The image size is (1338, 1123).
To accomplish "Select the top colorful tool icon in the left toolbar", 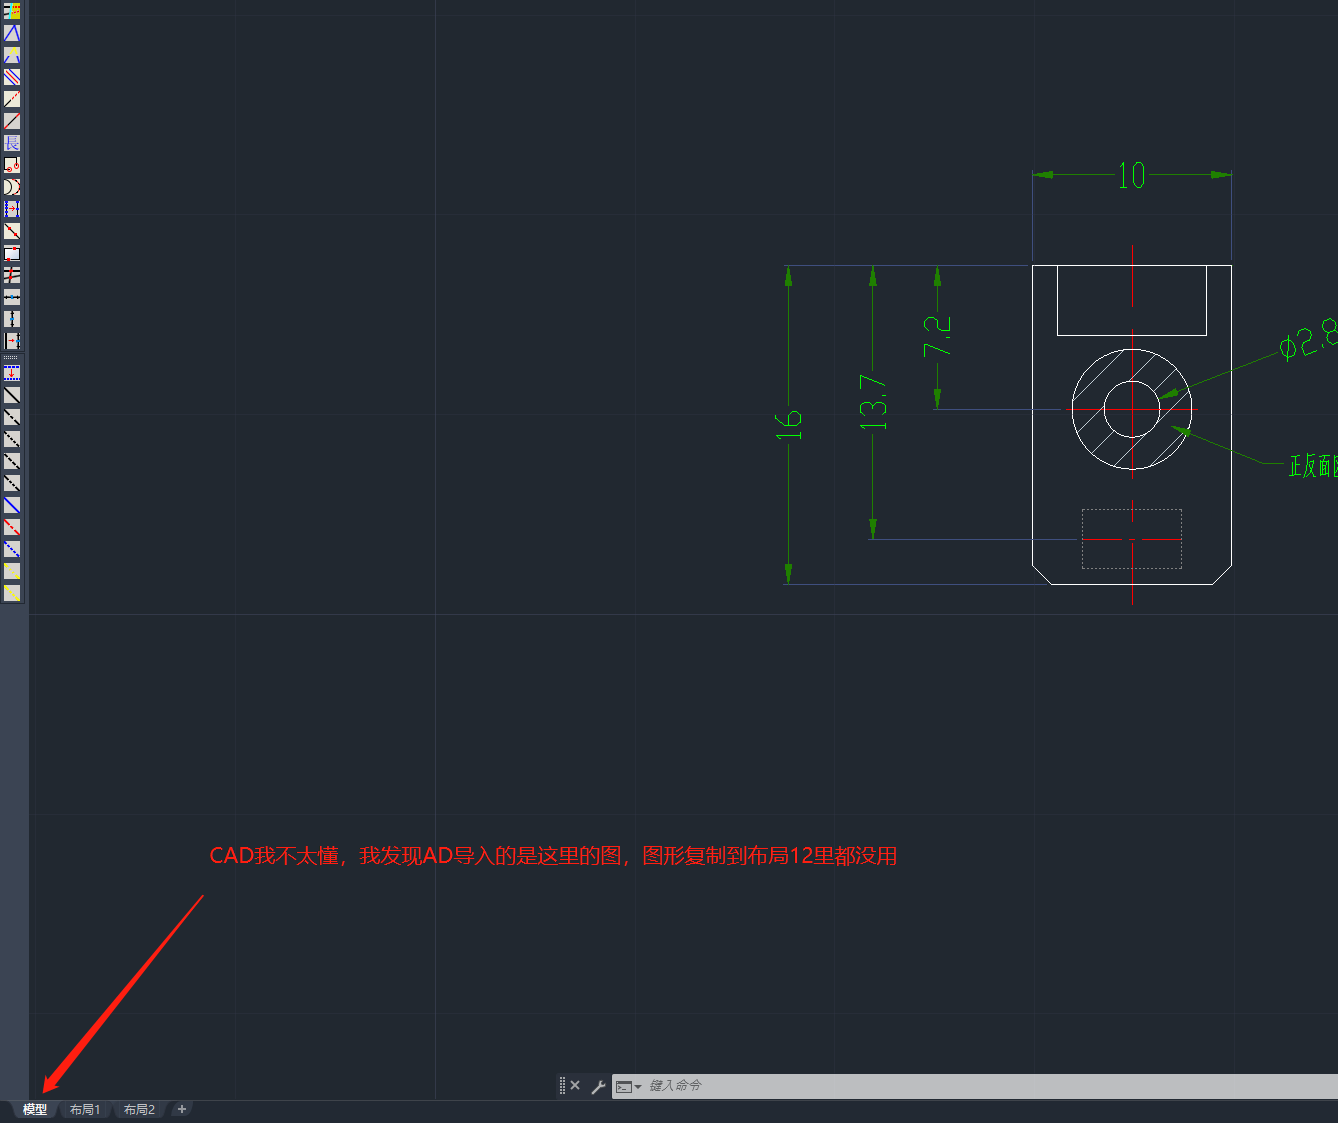I will 12,11.
